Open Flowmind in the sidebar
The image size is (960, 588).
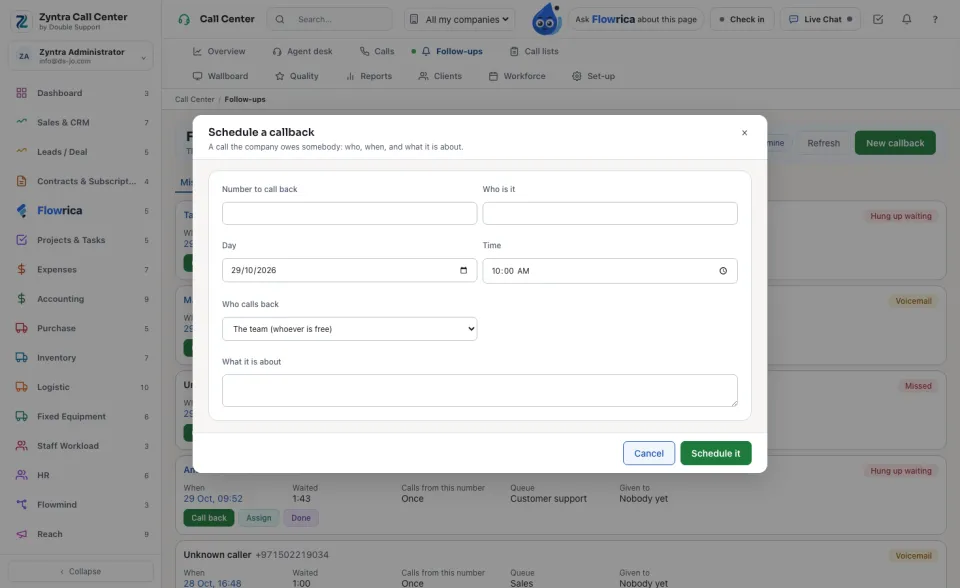[x=81, y=505]
